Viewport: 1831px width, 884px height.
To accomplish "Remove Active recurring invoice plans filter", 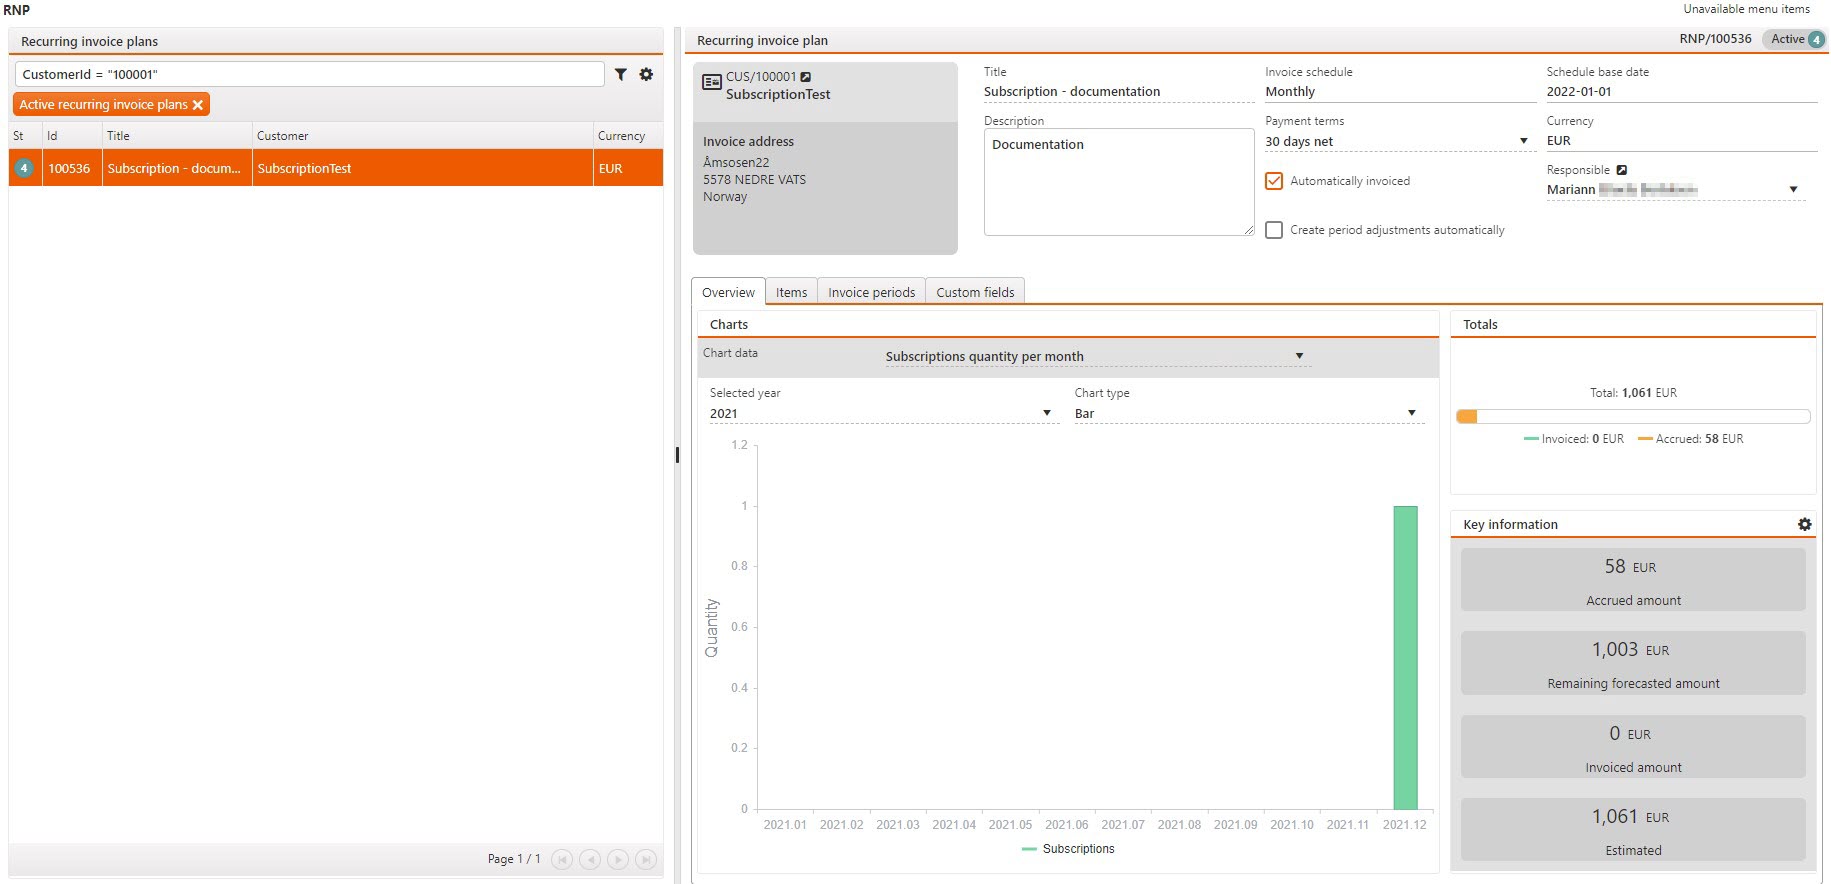I will click(x=198, y=105).
